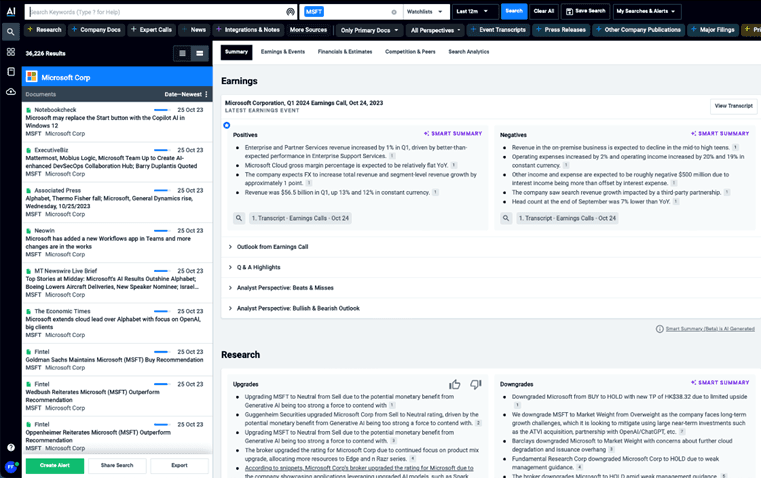Screen dimensions: 761x478
Task: Click citation after Head count 7% lower
Action: [x=676, y=201]
